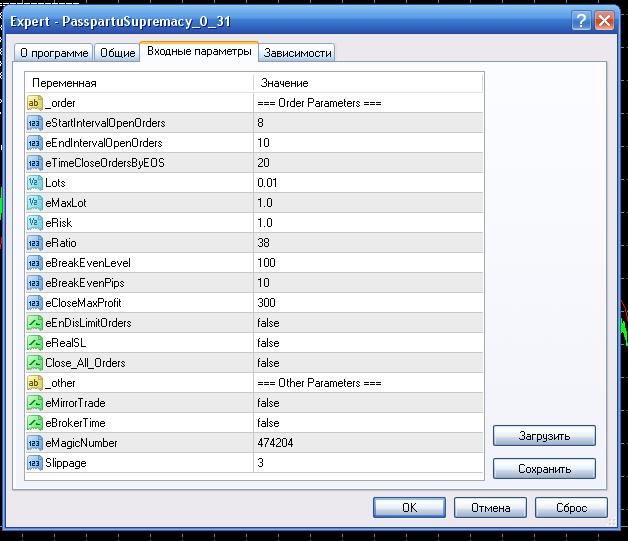Click the integer icon beside eCloseMaxProfit

click(35, 303)
